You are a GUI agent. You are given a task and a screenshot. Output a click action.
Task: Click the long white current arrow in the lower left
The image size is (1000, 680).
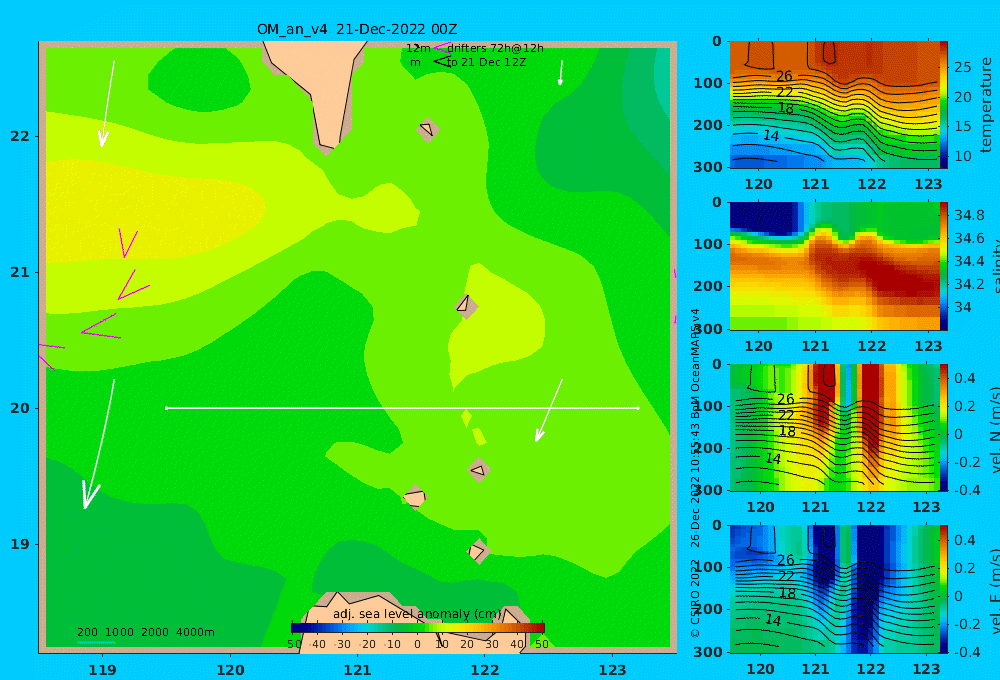coord(99,443)
